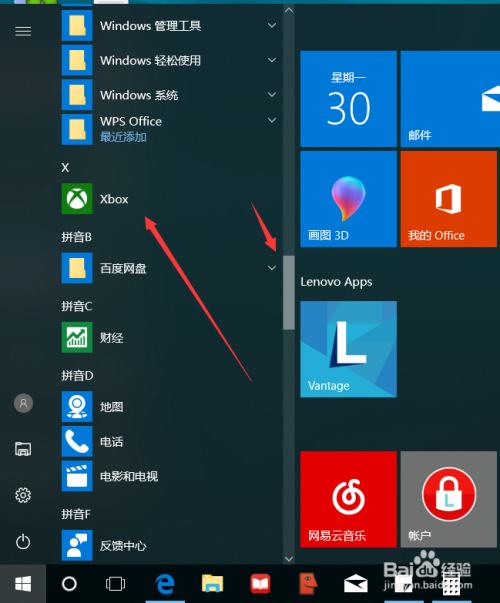The height and width of the screenshot is (603, 500).
Task: Expand the WPS Office folder chevron
Action: coord(272,120)
